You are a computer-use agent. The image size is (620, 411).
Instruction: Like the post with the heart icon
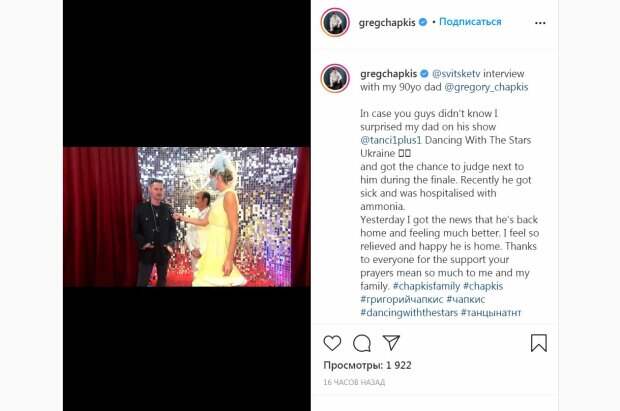click(332, 343)
